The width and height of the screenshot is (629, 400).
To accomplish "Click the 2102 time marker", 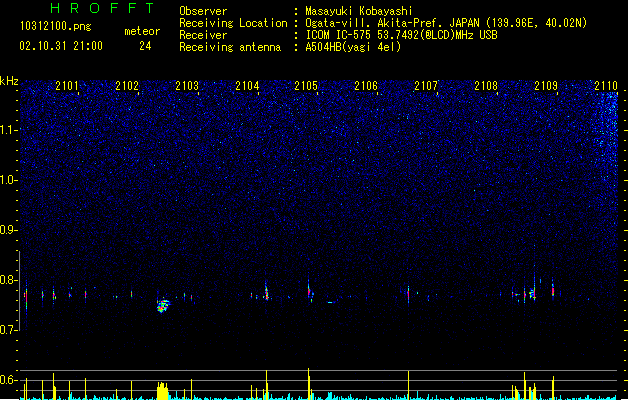I will pos(127,85).
